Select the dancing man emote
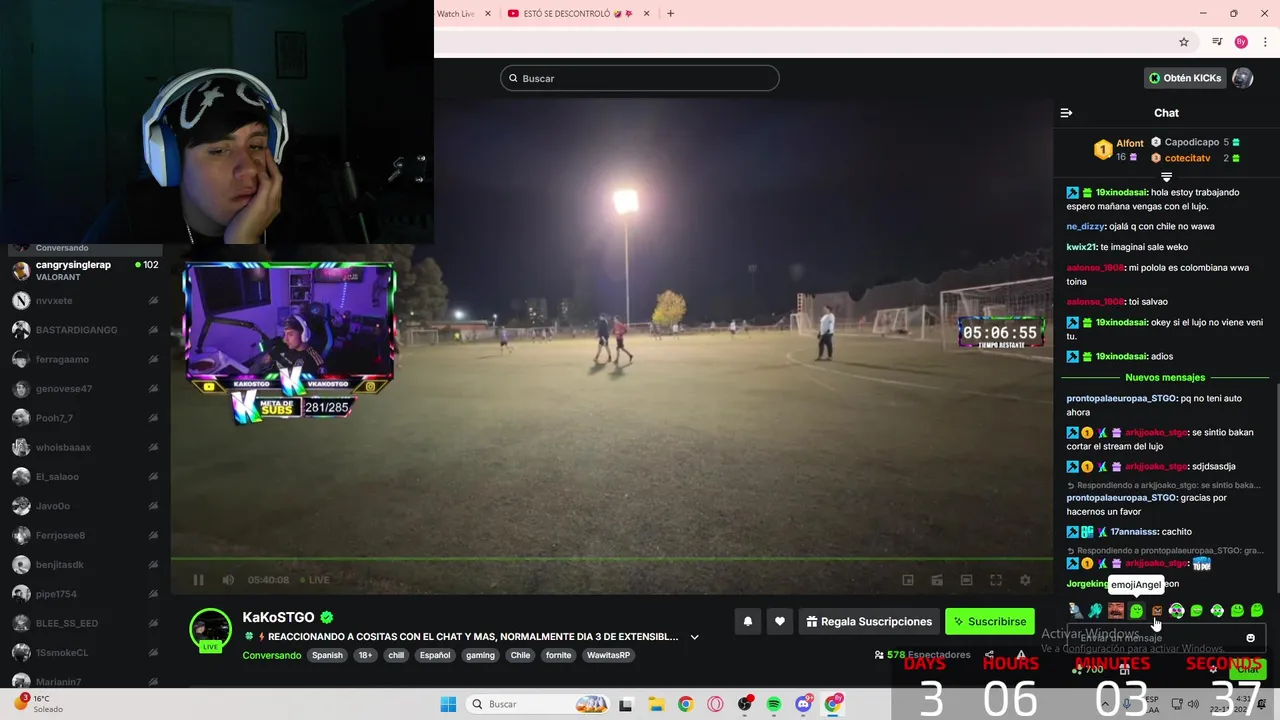Screen dimensions: 1280x720 point(1075,610)
